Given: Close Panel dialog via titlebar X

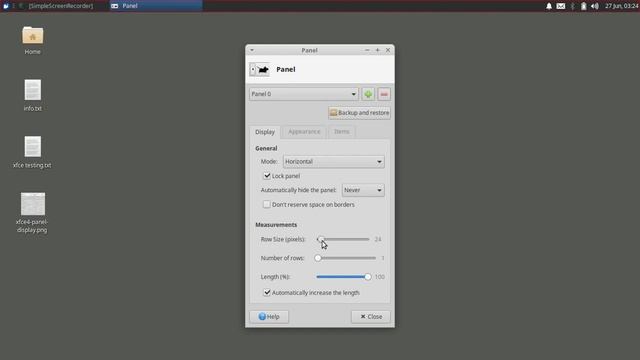Looking at the screenshot, I should pyautogui.click(x=388, y=50).
